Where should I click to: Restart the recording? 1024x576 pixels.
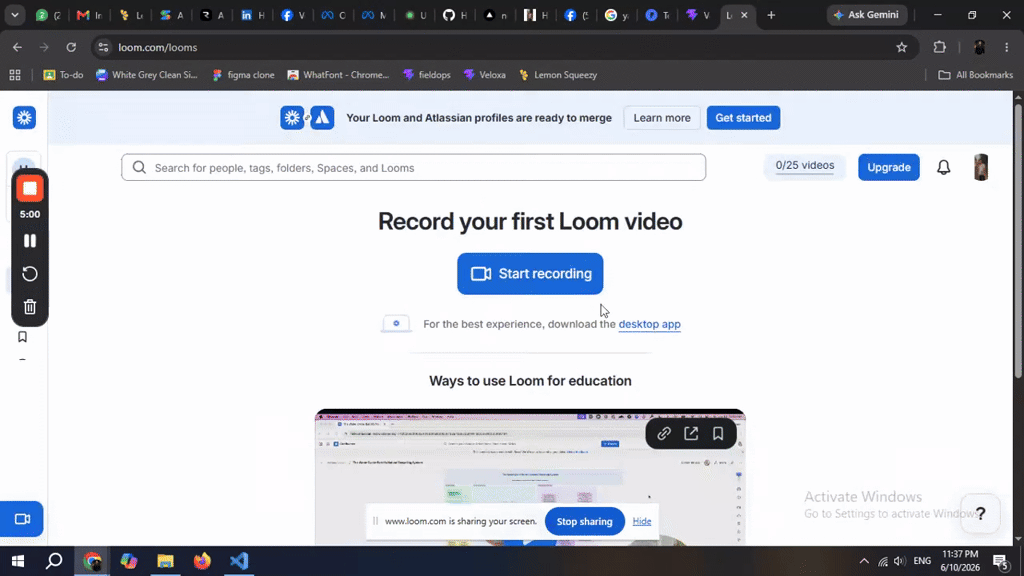[29, 274]
